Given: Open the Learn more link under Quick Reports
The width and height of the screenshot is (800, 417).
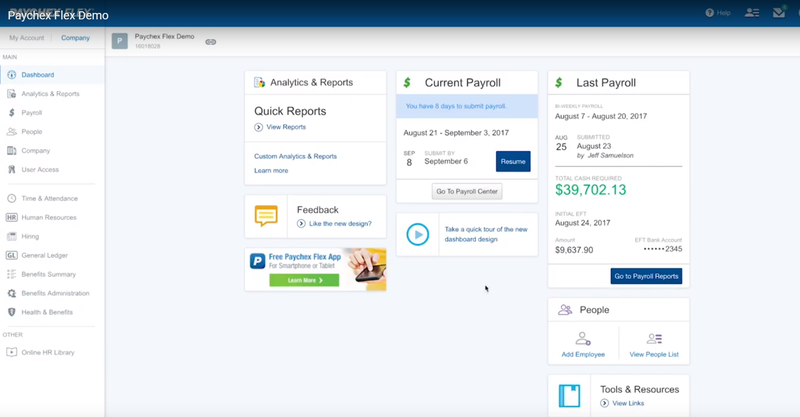Looking at the screenshot, I should pyautogui.click(x=271, y=170).
